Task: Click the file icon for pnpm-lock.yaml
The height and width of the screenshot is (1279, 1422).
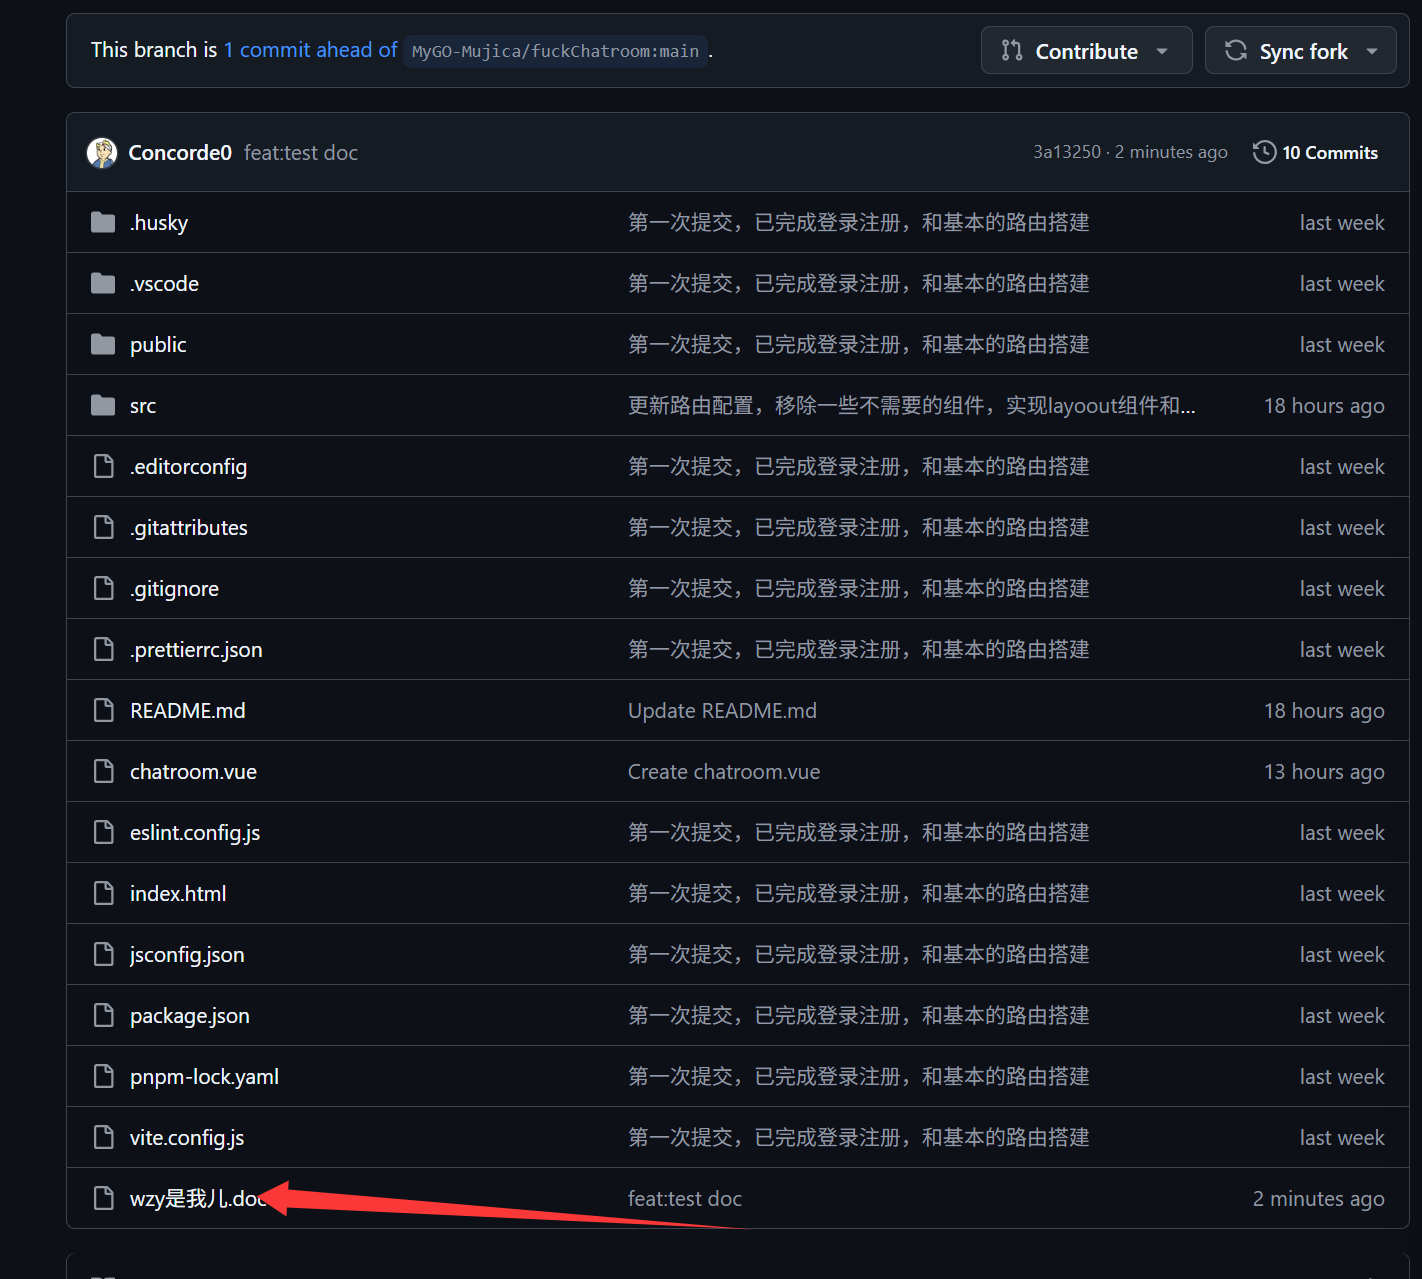Action: (103, 1076)
